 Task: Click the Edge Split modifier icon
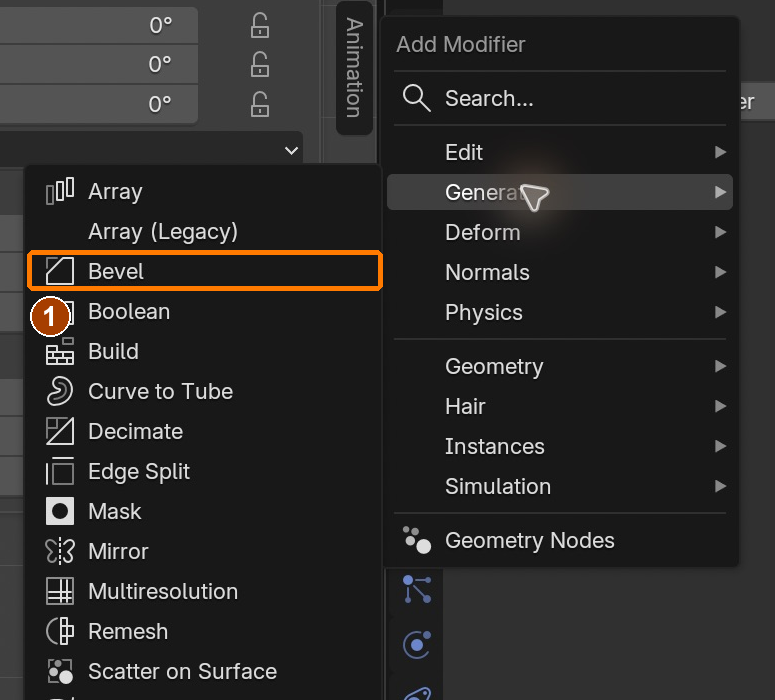click(60, 471)
